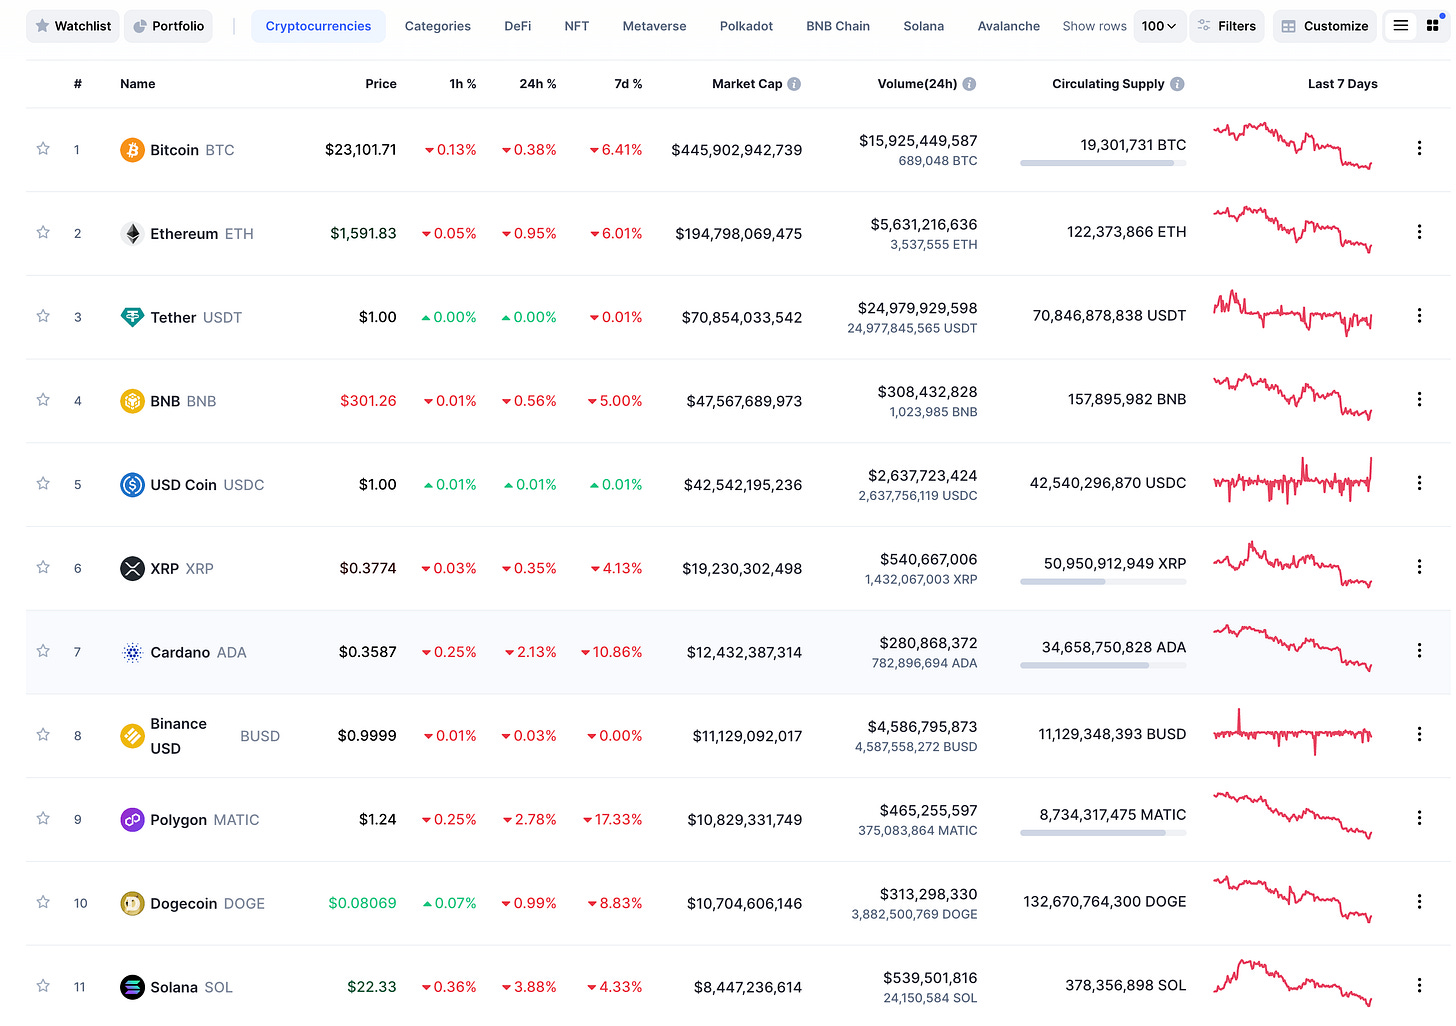Star Ethereum to add to watchlist

pyautogui.click(x=43, y=233)
